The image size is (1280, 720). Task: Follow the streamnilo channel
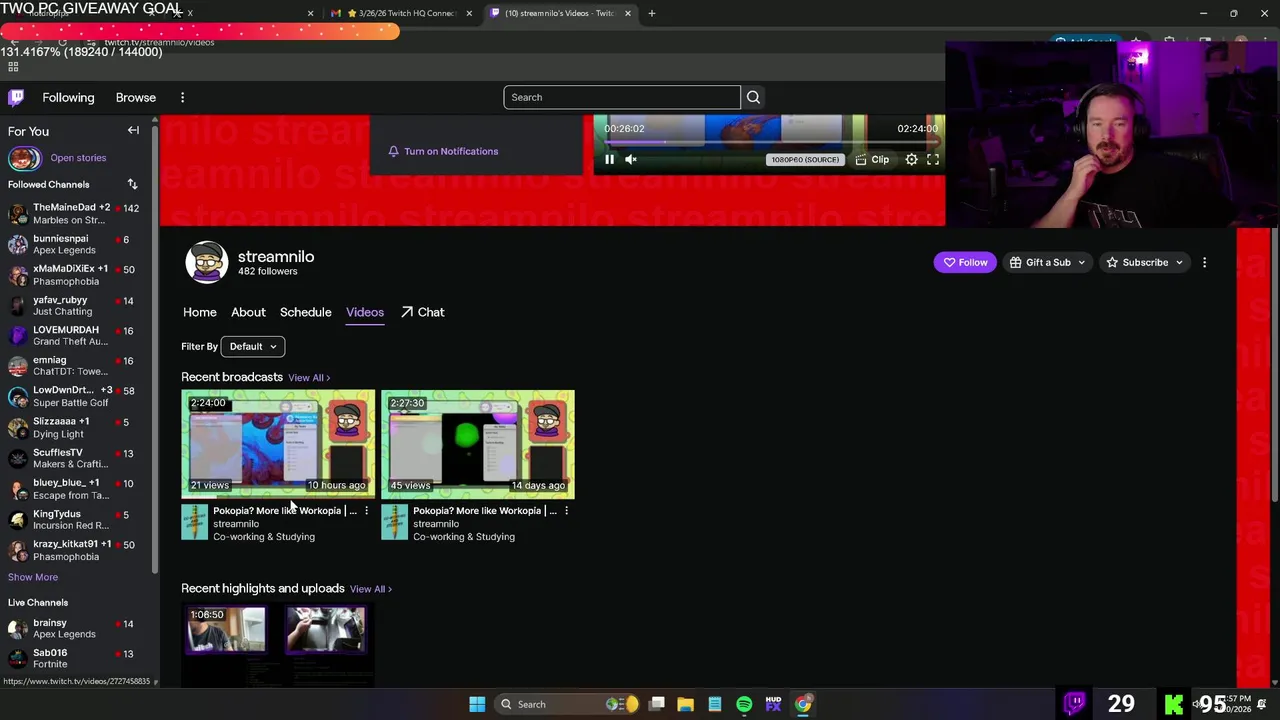click(x=965, y=262)
